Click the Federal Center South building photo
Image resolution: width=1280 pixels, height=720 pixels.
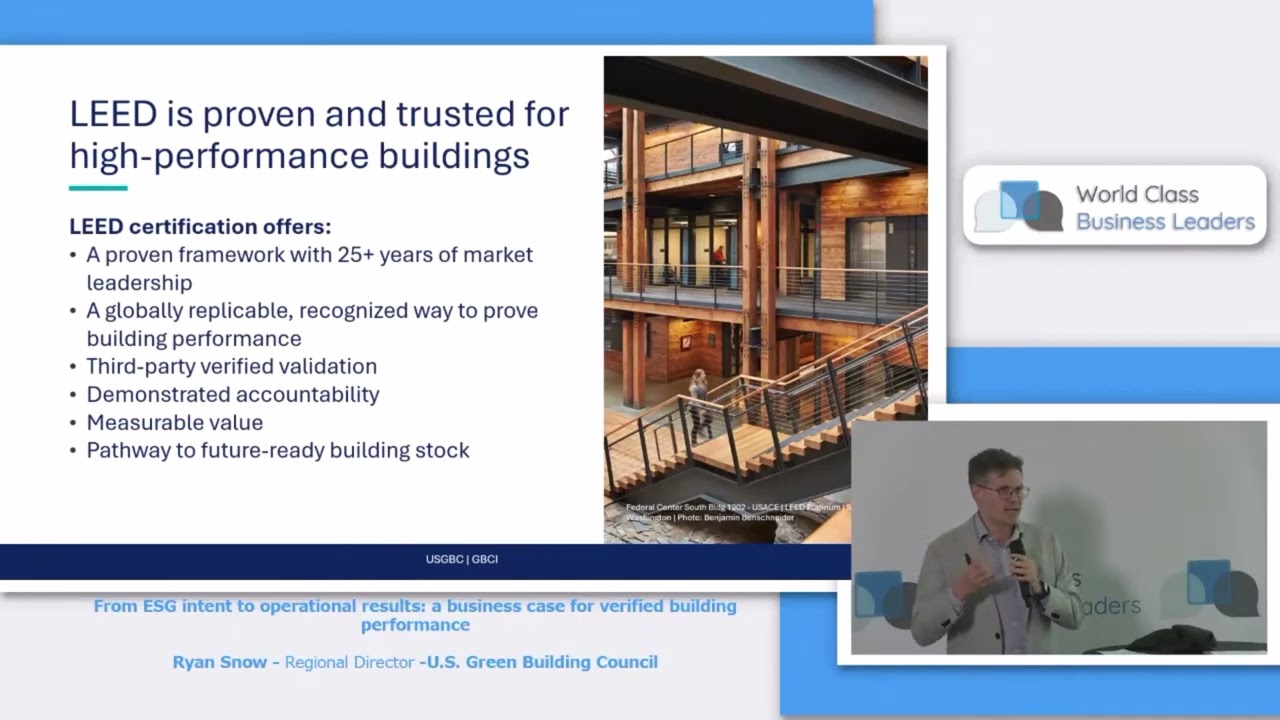(765, 299)
